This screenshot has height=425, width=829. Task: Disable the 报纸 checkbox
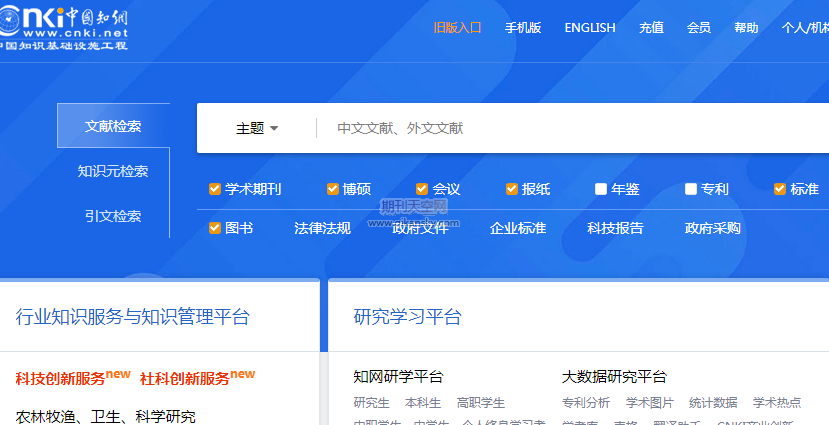pyautogui.click(x=512, y=189)
